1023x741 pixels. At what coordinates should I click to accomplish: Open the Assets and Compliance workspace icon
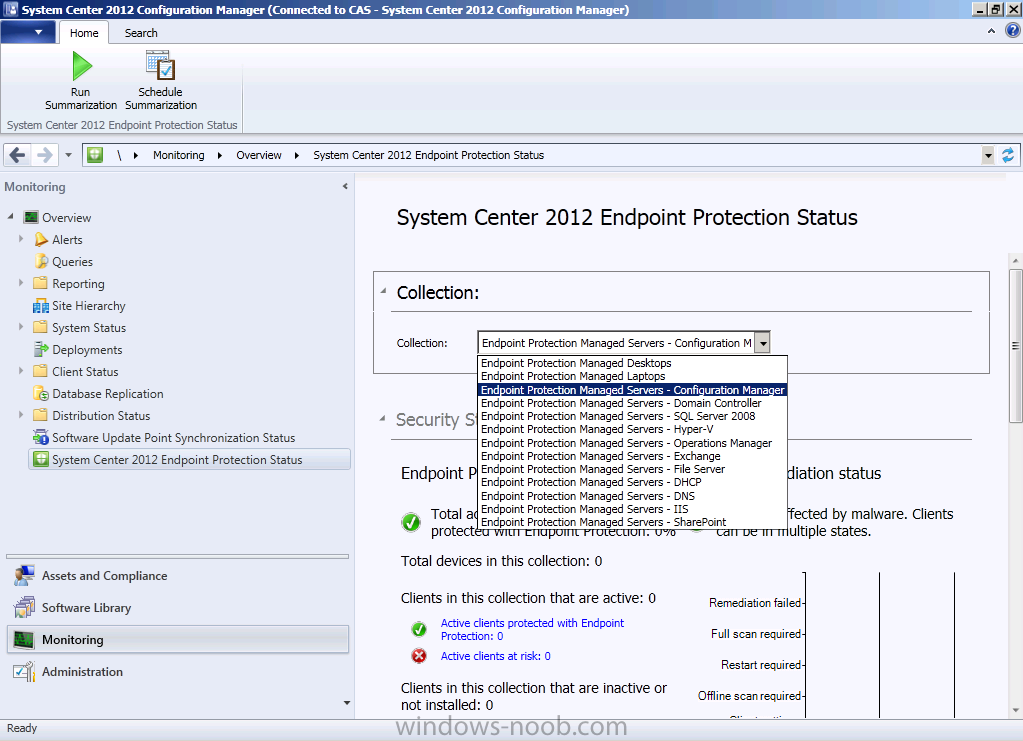(x=25, y=575)
